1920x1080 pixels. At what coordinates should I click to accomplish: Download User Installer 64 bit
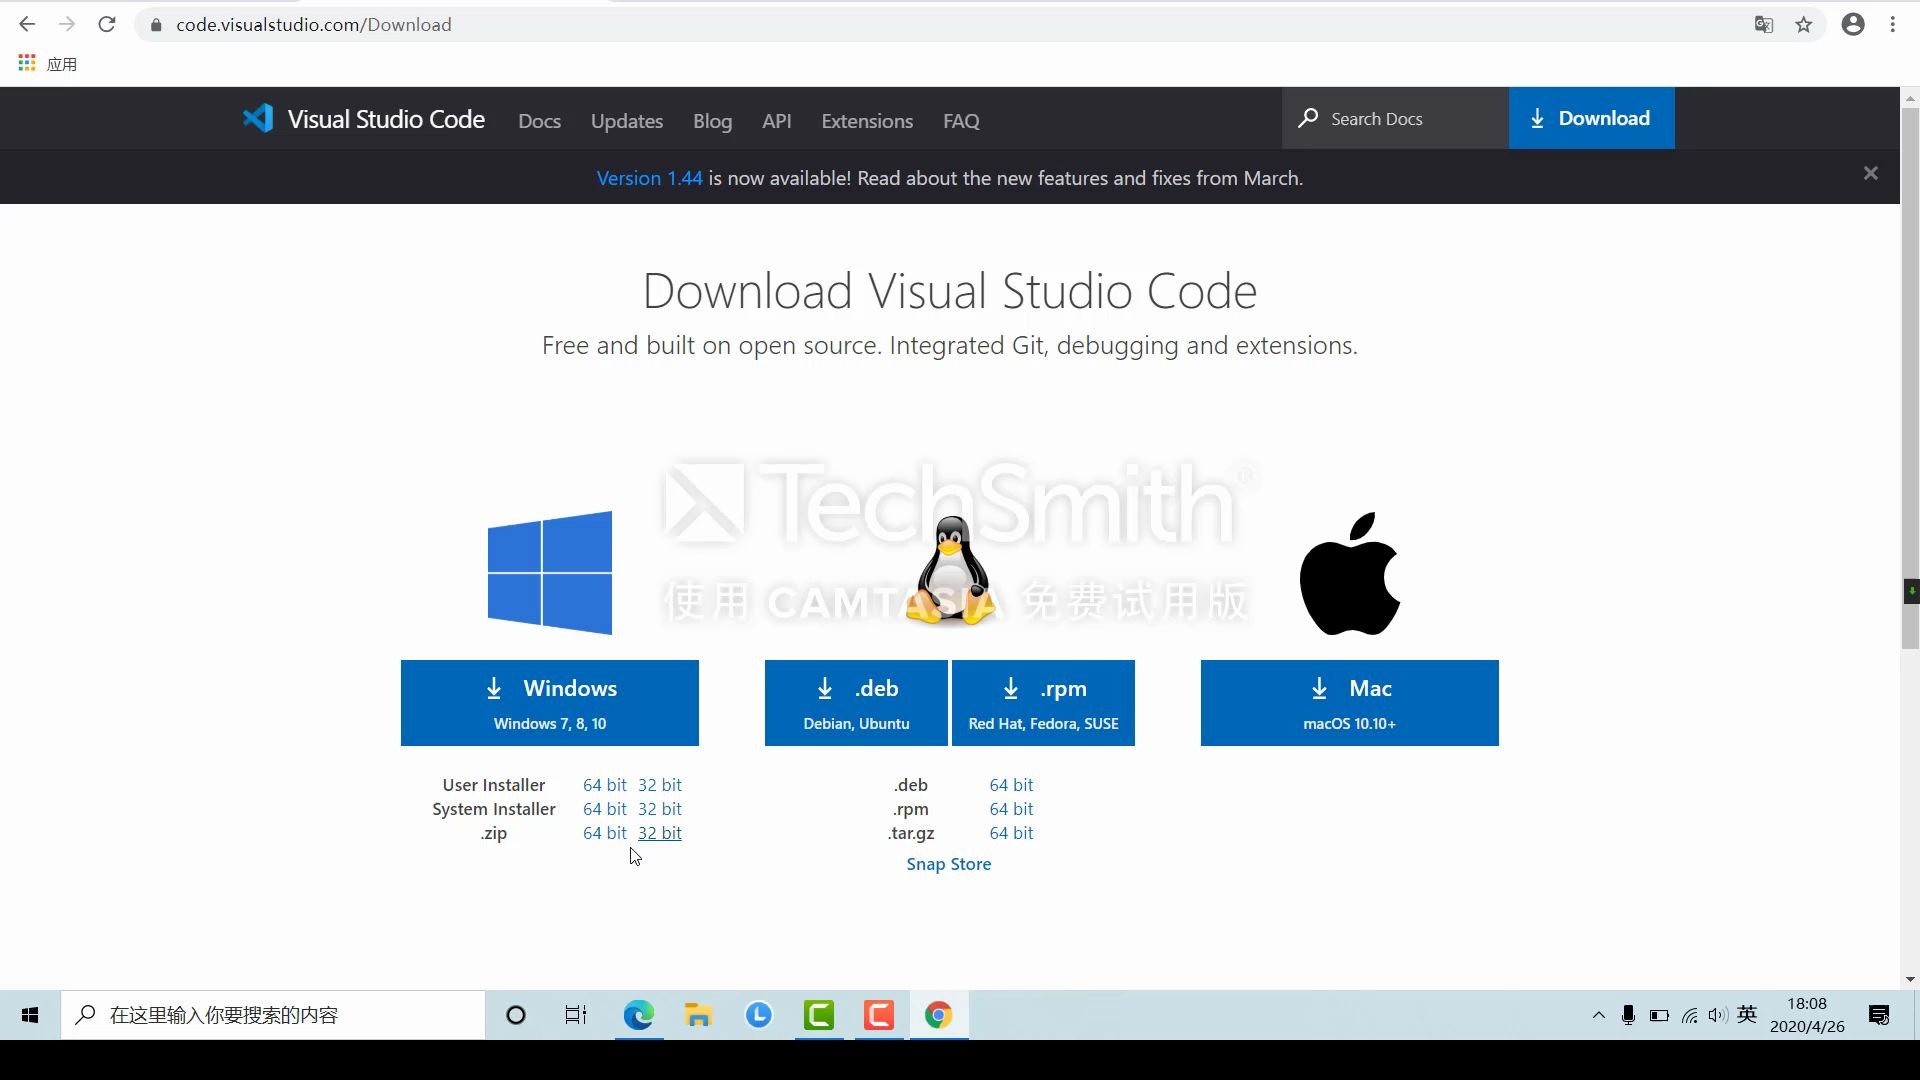click(x=605, y=785)
